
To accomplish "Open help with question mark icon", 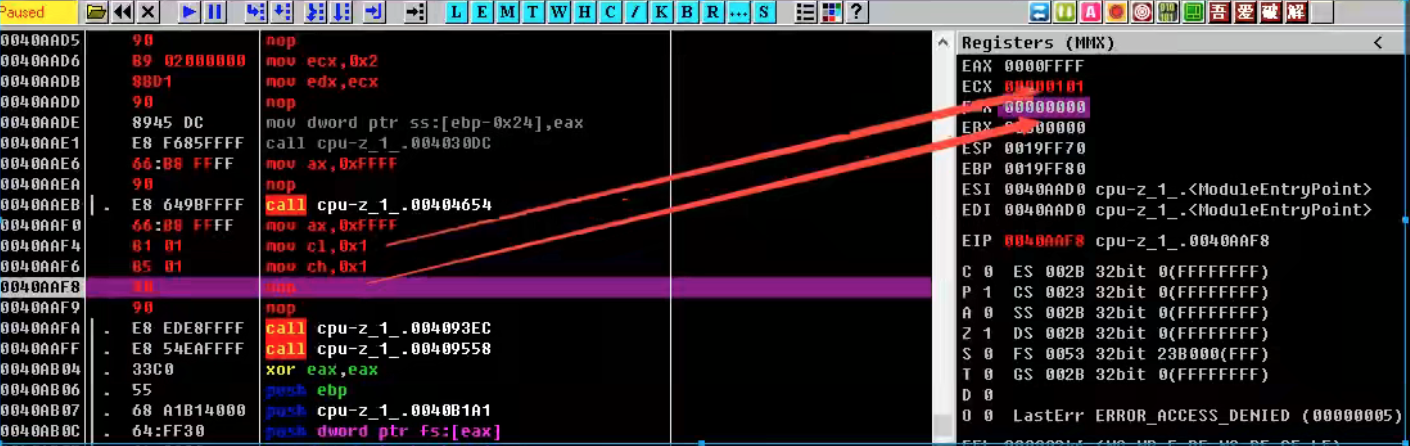I will point(856,13).
